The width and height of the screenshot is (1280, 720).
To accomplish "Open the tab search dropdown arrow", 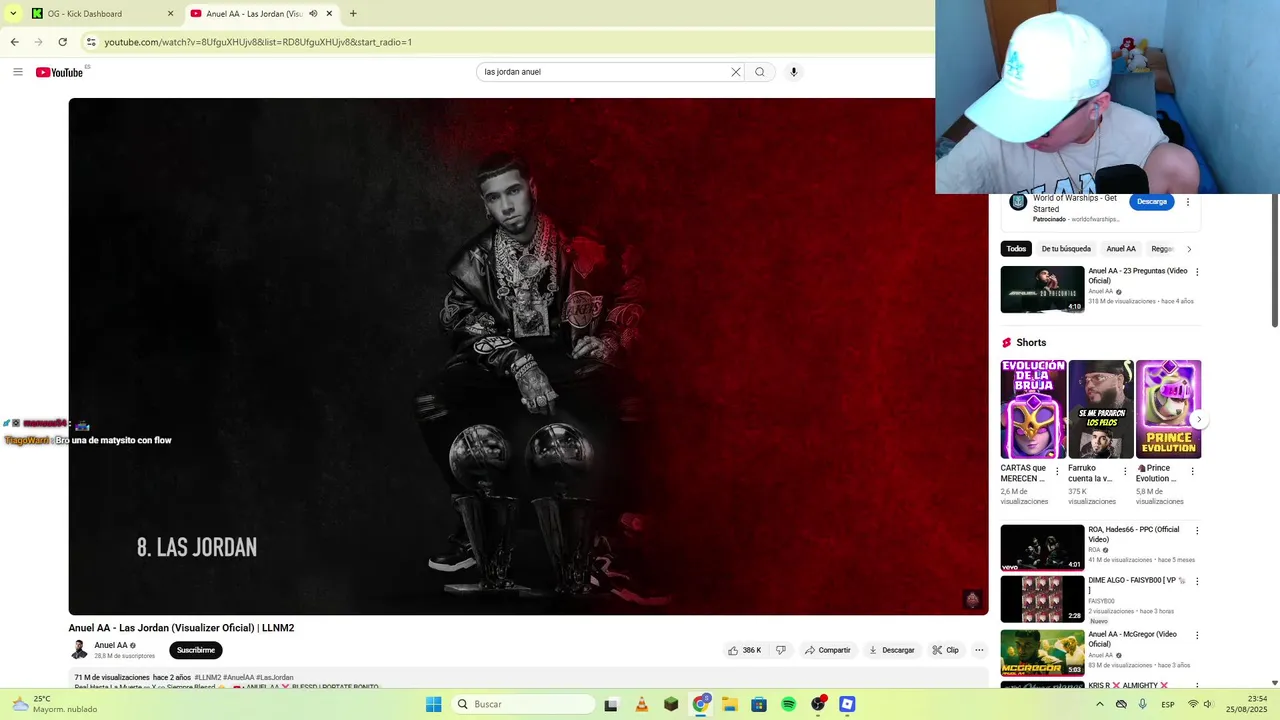I will (13, 14).
